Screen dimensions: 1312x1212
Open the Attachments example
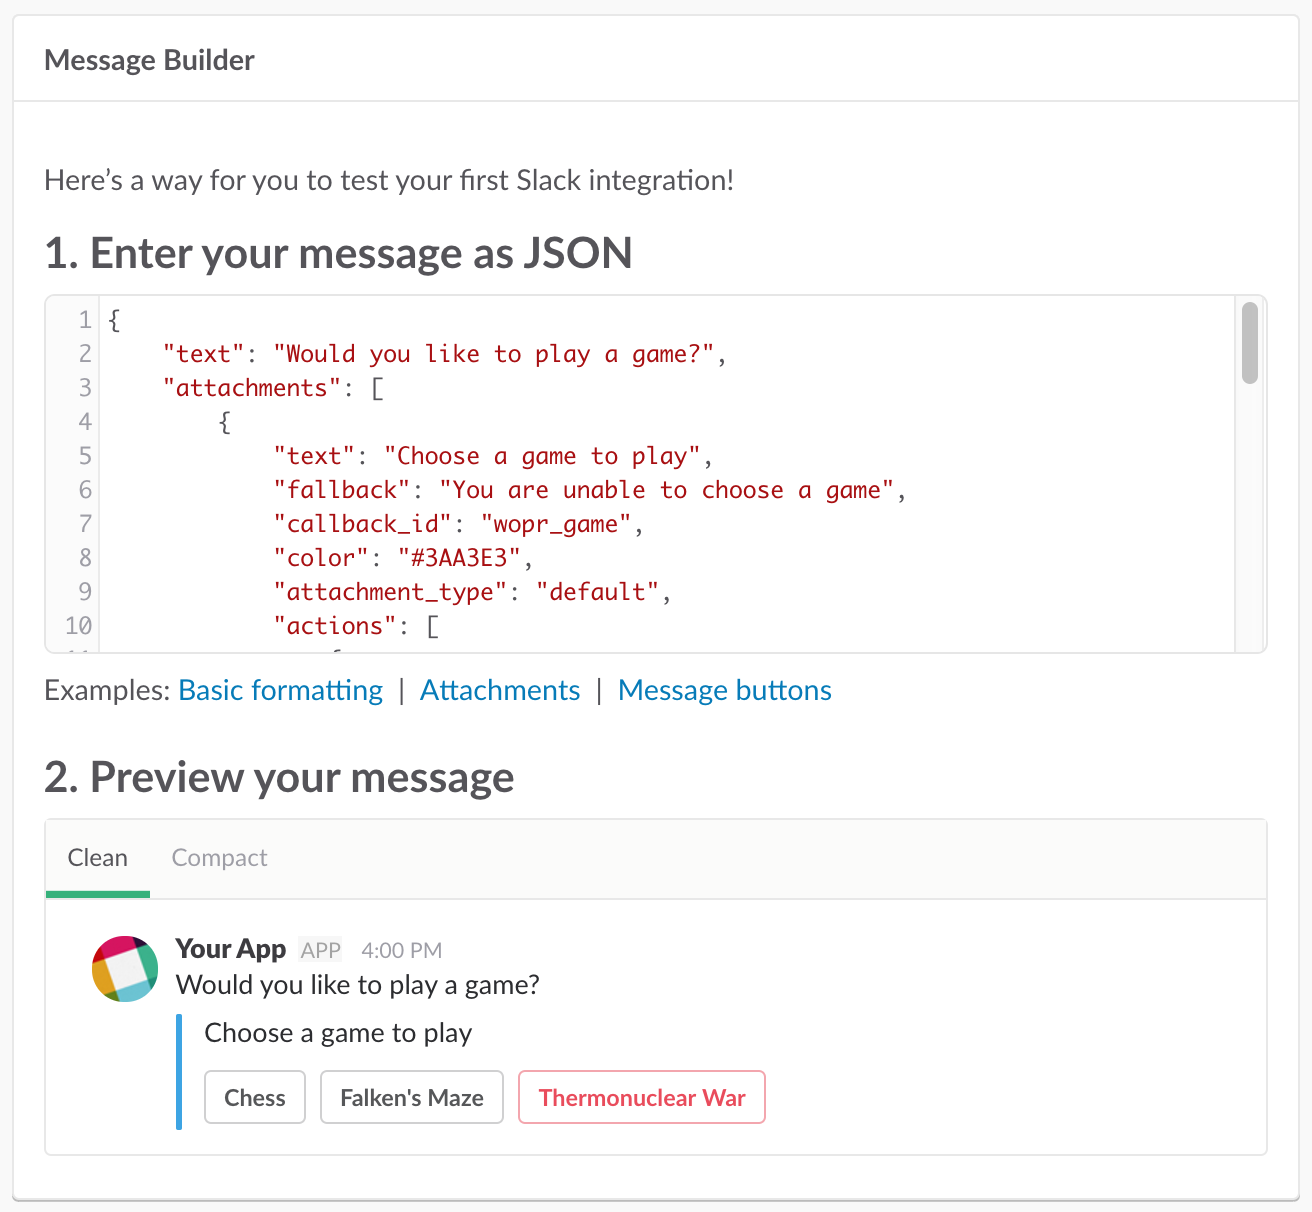499,690
